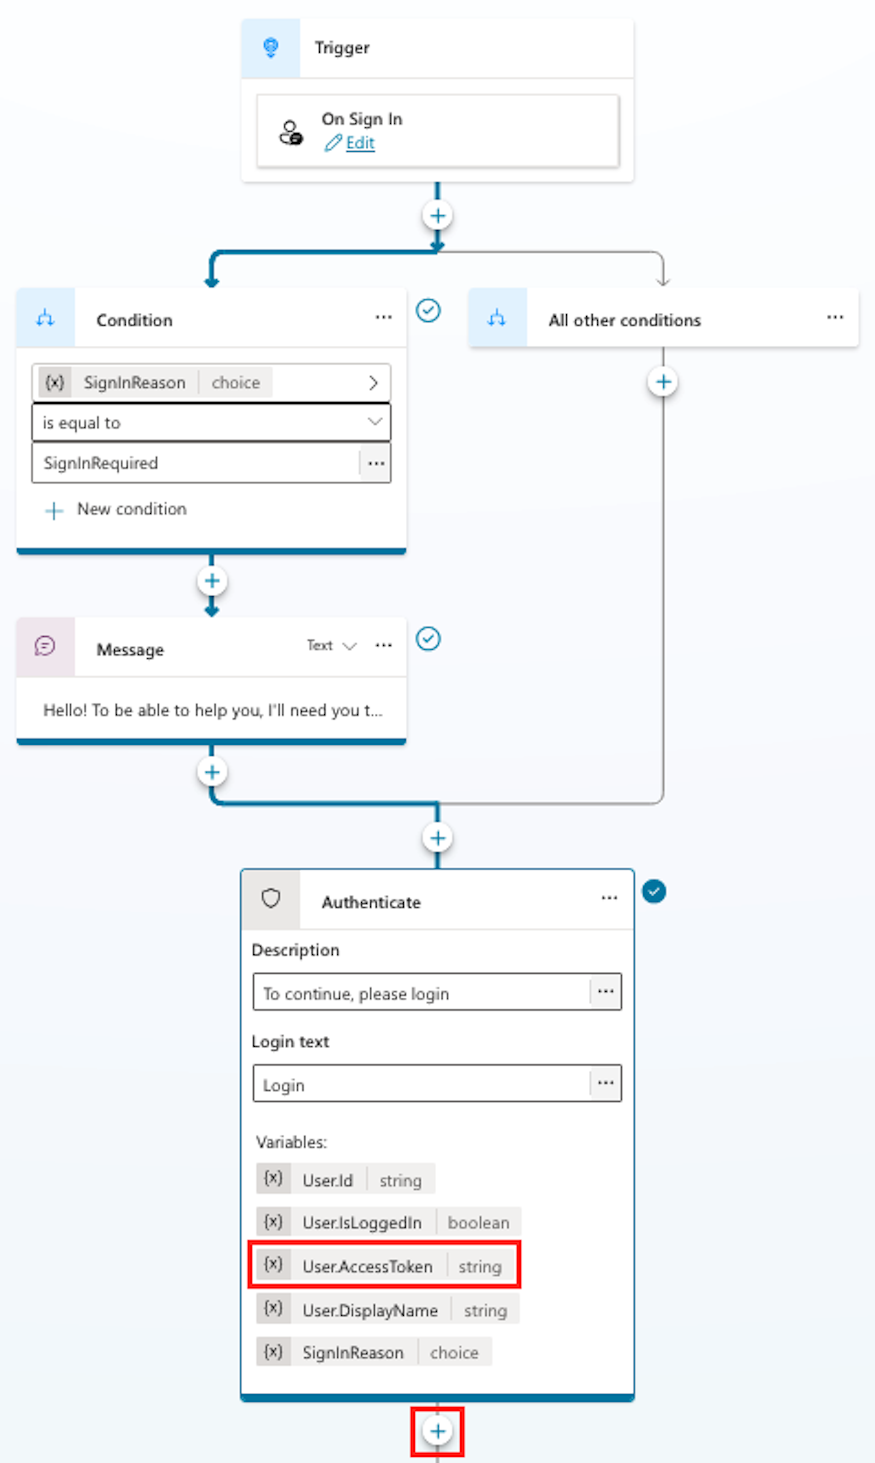Click the Login text input field
Image resolution: width=875 pixels, height=1463 pixels.
[421, 1085]
